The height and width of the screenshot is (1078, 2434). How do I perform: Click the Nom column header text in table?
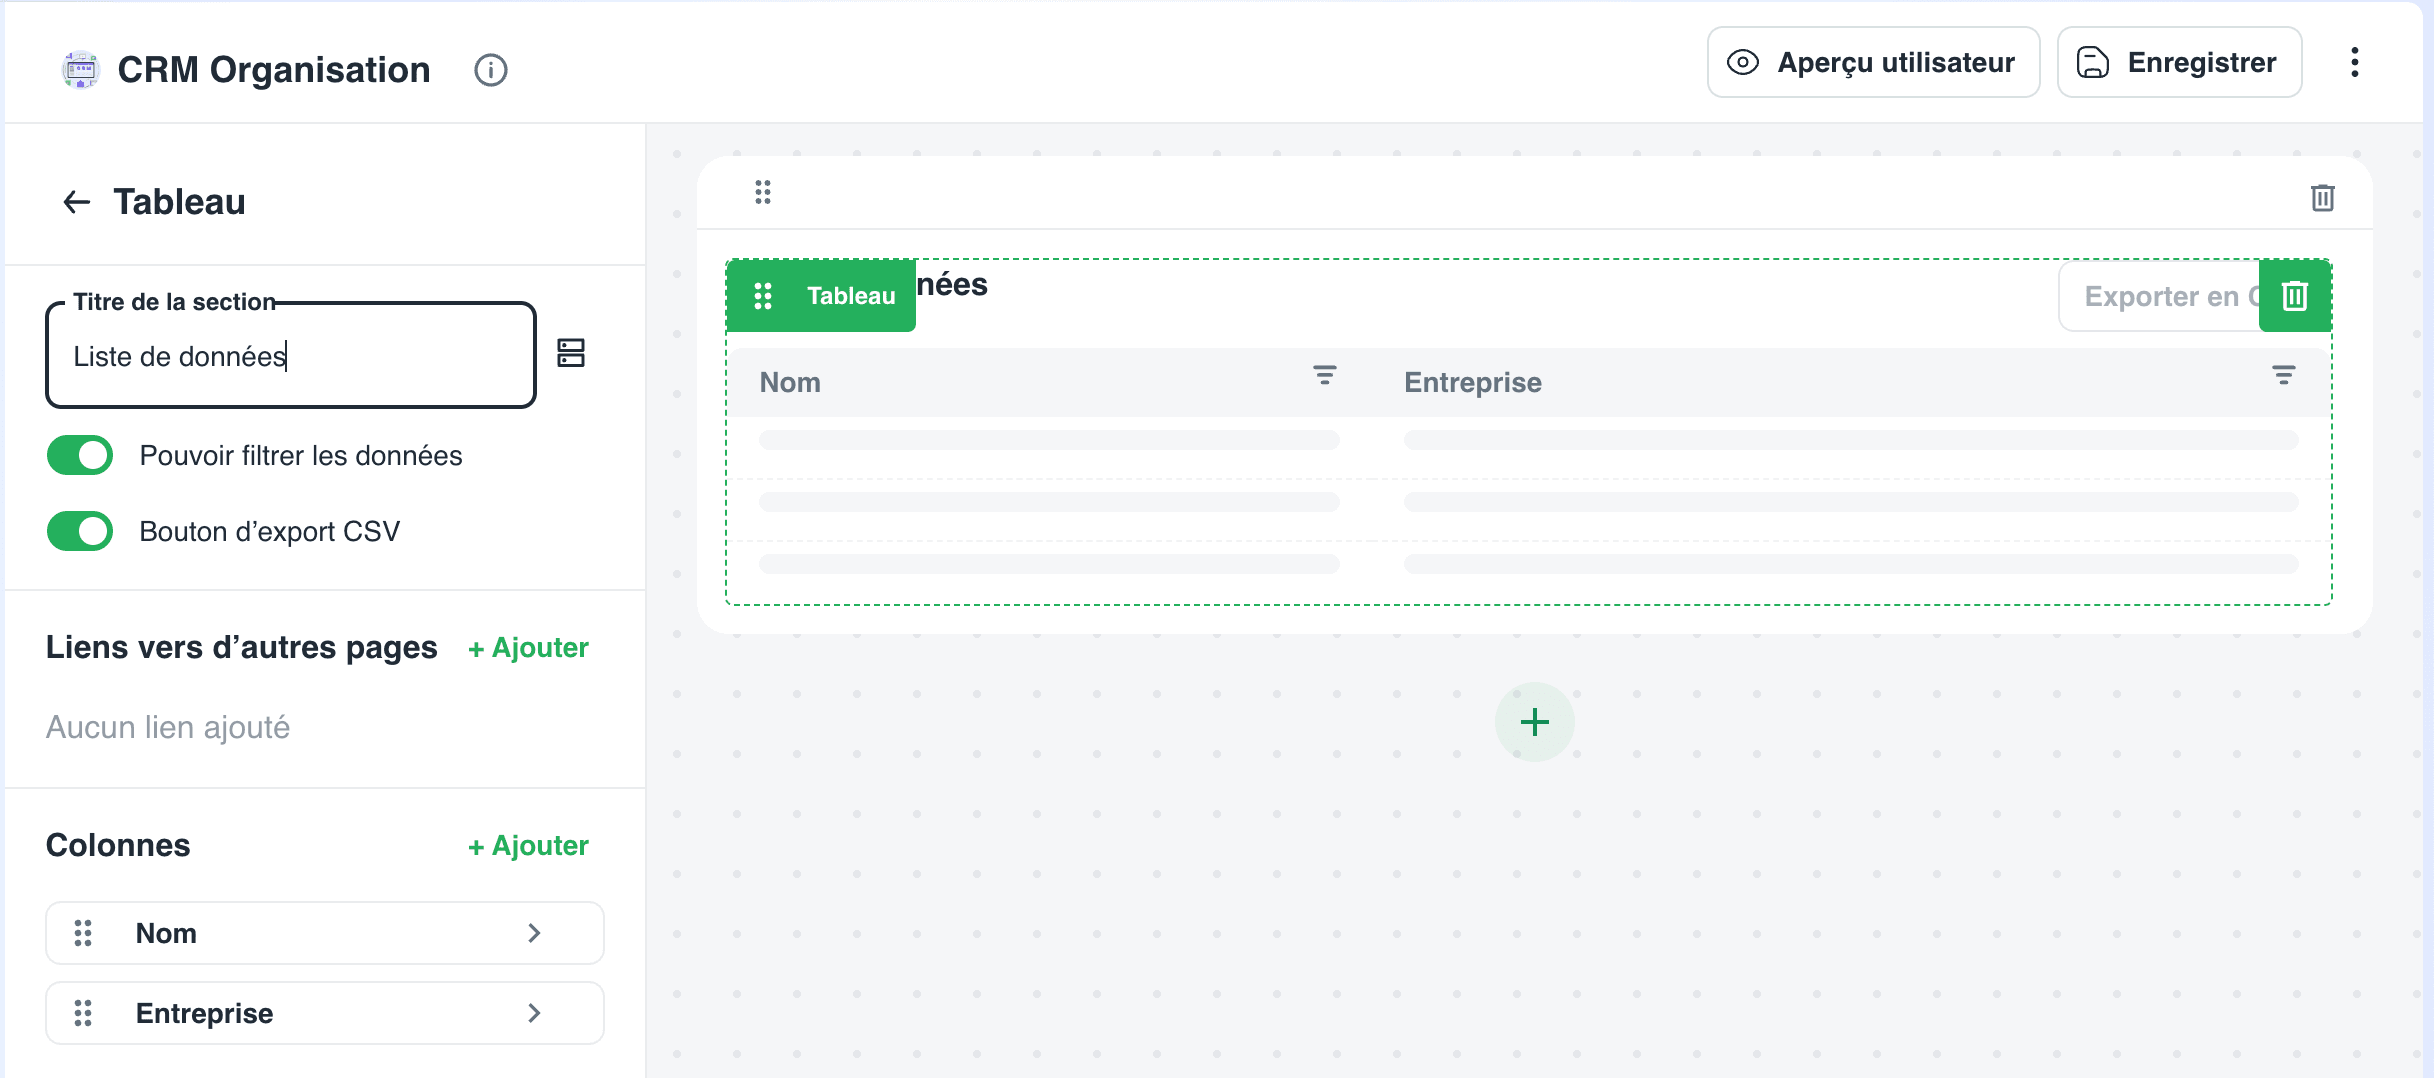click(790, 382)
